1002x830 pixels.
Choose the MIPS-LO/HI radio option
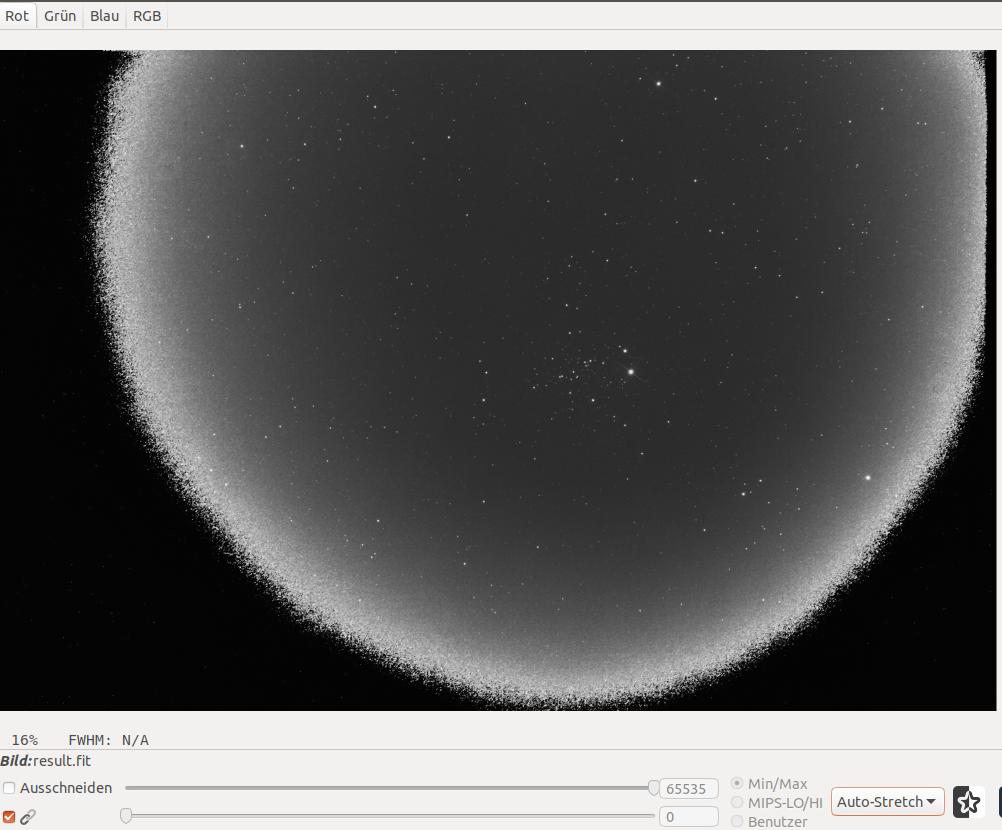click(737, 802)
